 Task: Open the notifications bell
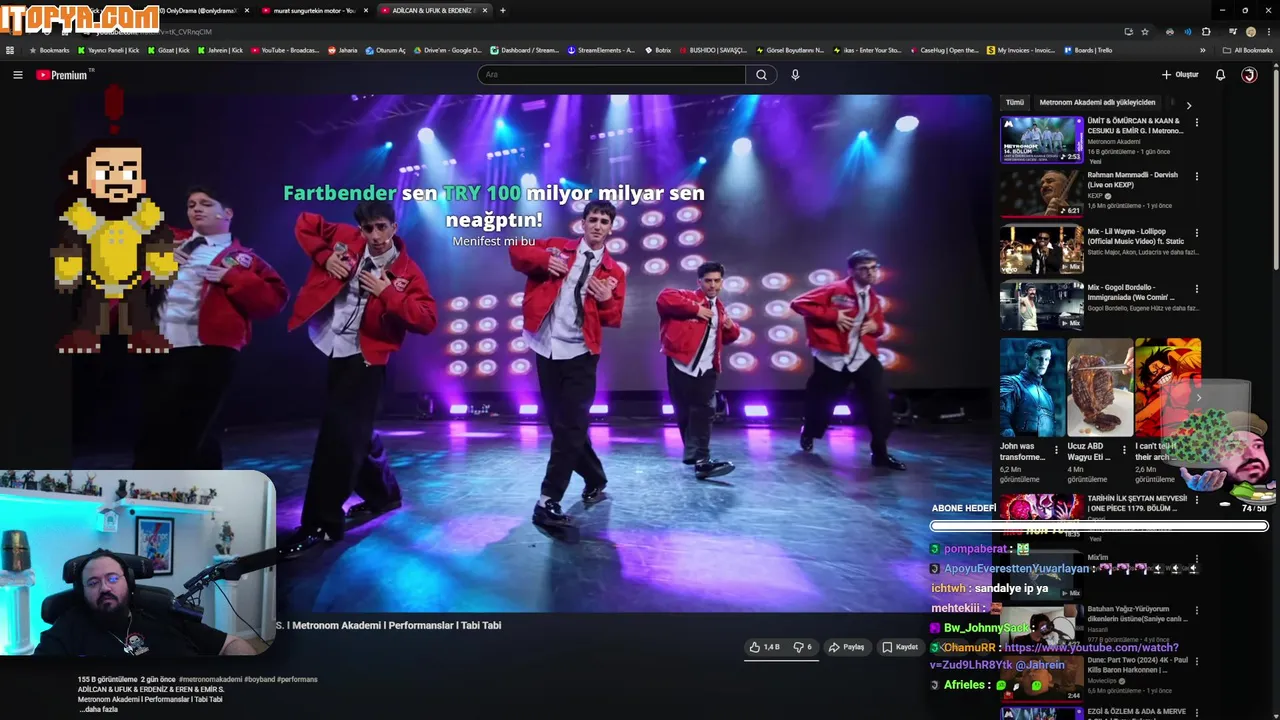pos(1220,75)
